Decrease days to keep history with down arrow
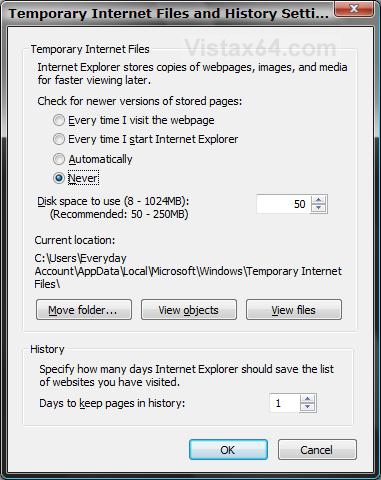The height and width of the screenshot is (480, 381). click(307, 407)
